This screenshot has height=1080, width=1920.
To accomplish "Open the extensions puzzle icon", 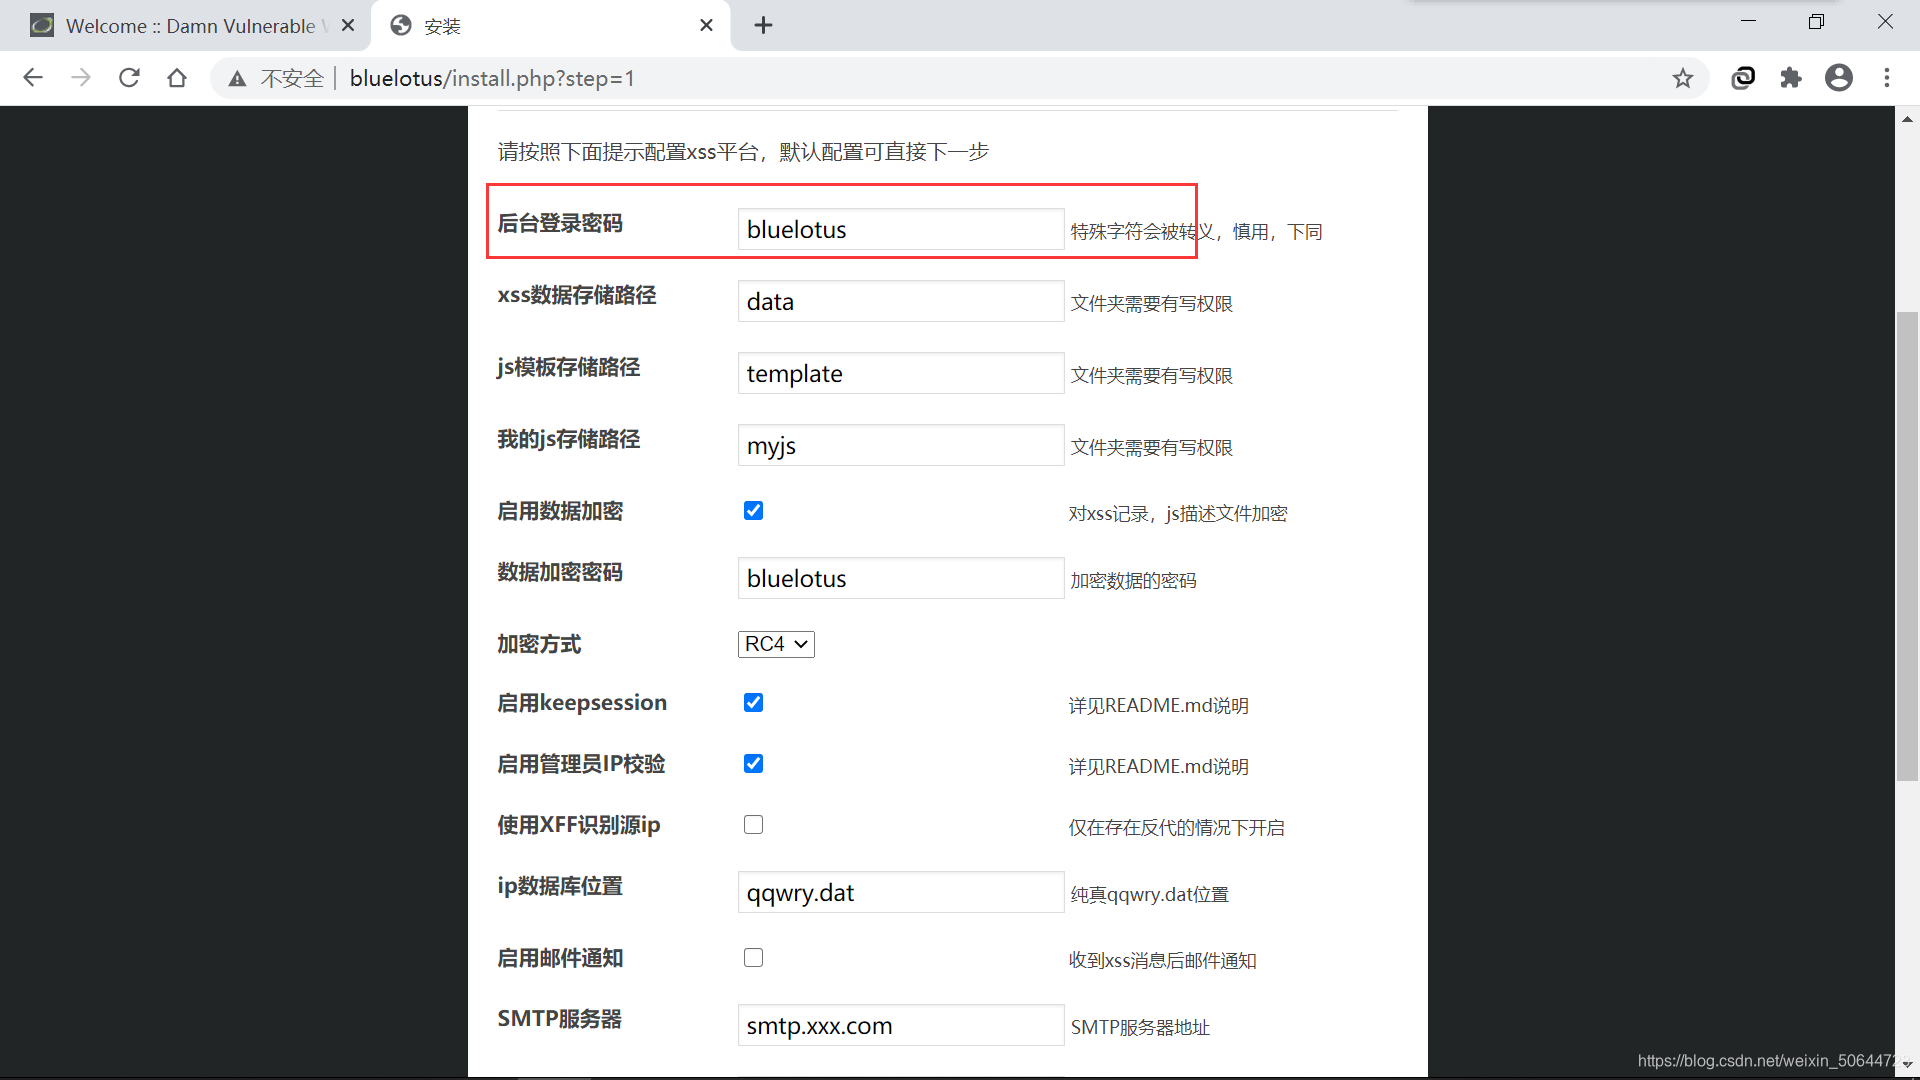I will (1791, 78).
